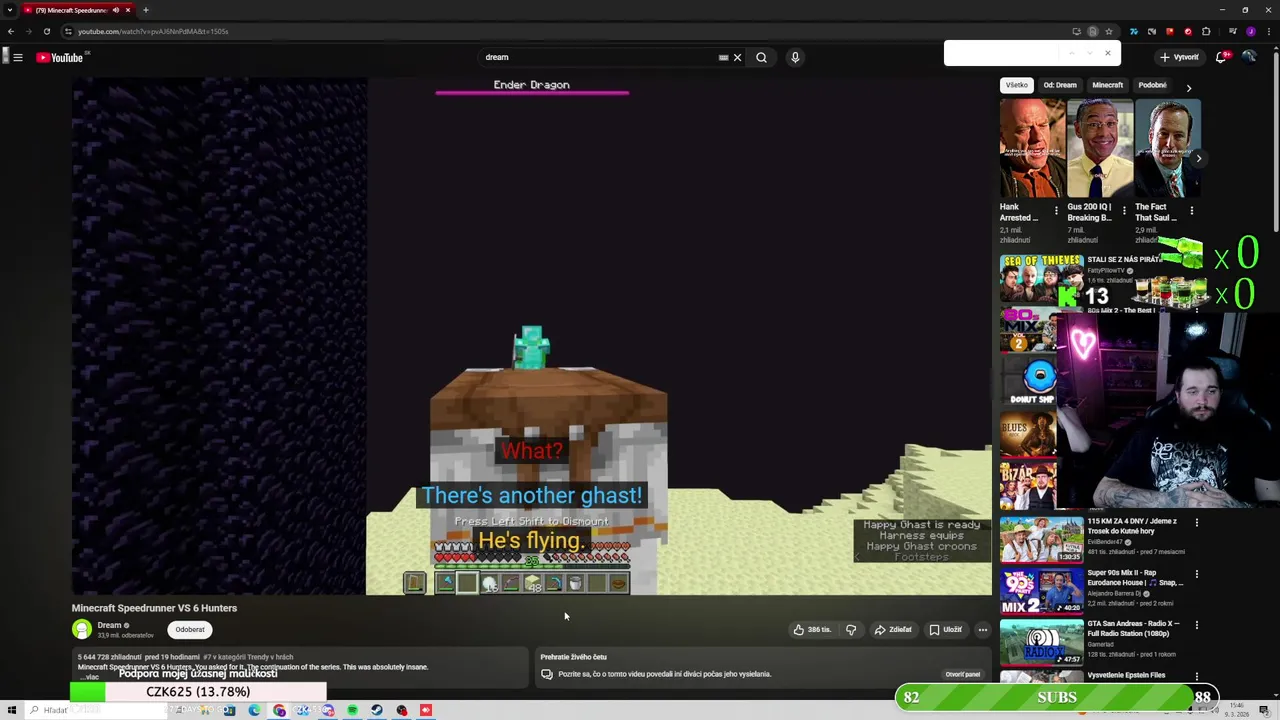The width and height of the screenshot is (1280, 720).
Task: Open Sea of Thieves video thumbnail
Action: [1041, 278]
